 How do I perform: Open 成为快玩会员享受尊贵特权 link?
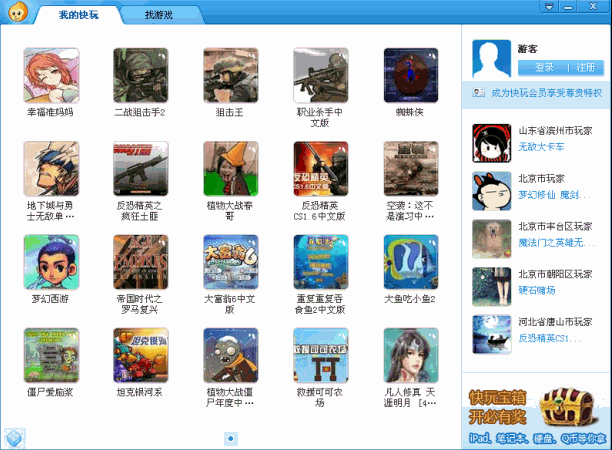pos(546,92)
